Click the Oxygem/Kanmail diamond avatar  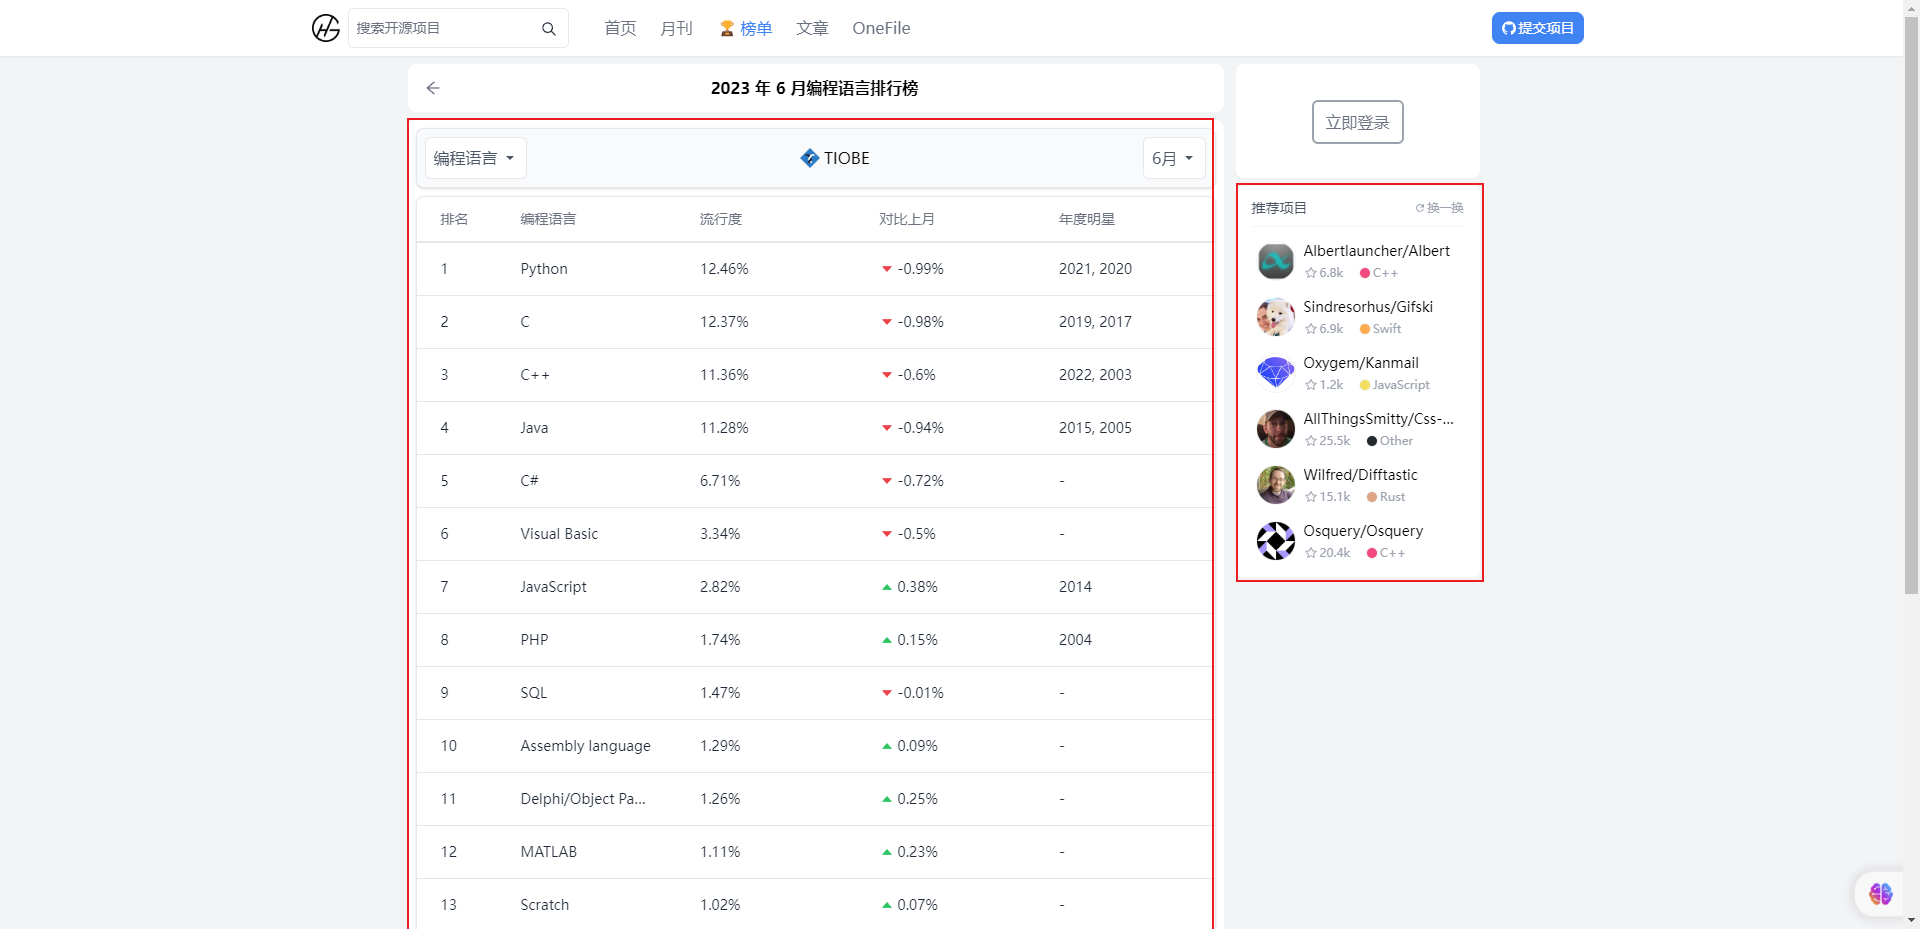coord(1275,374)
